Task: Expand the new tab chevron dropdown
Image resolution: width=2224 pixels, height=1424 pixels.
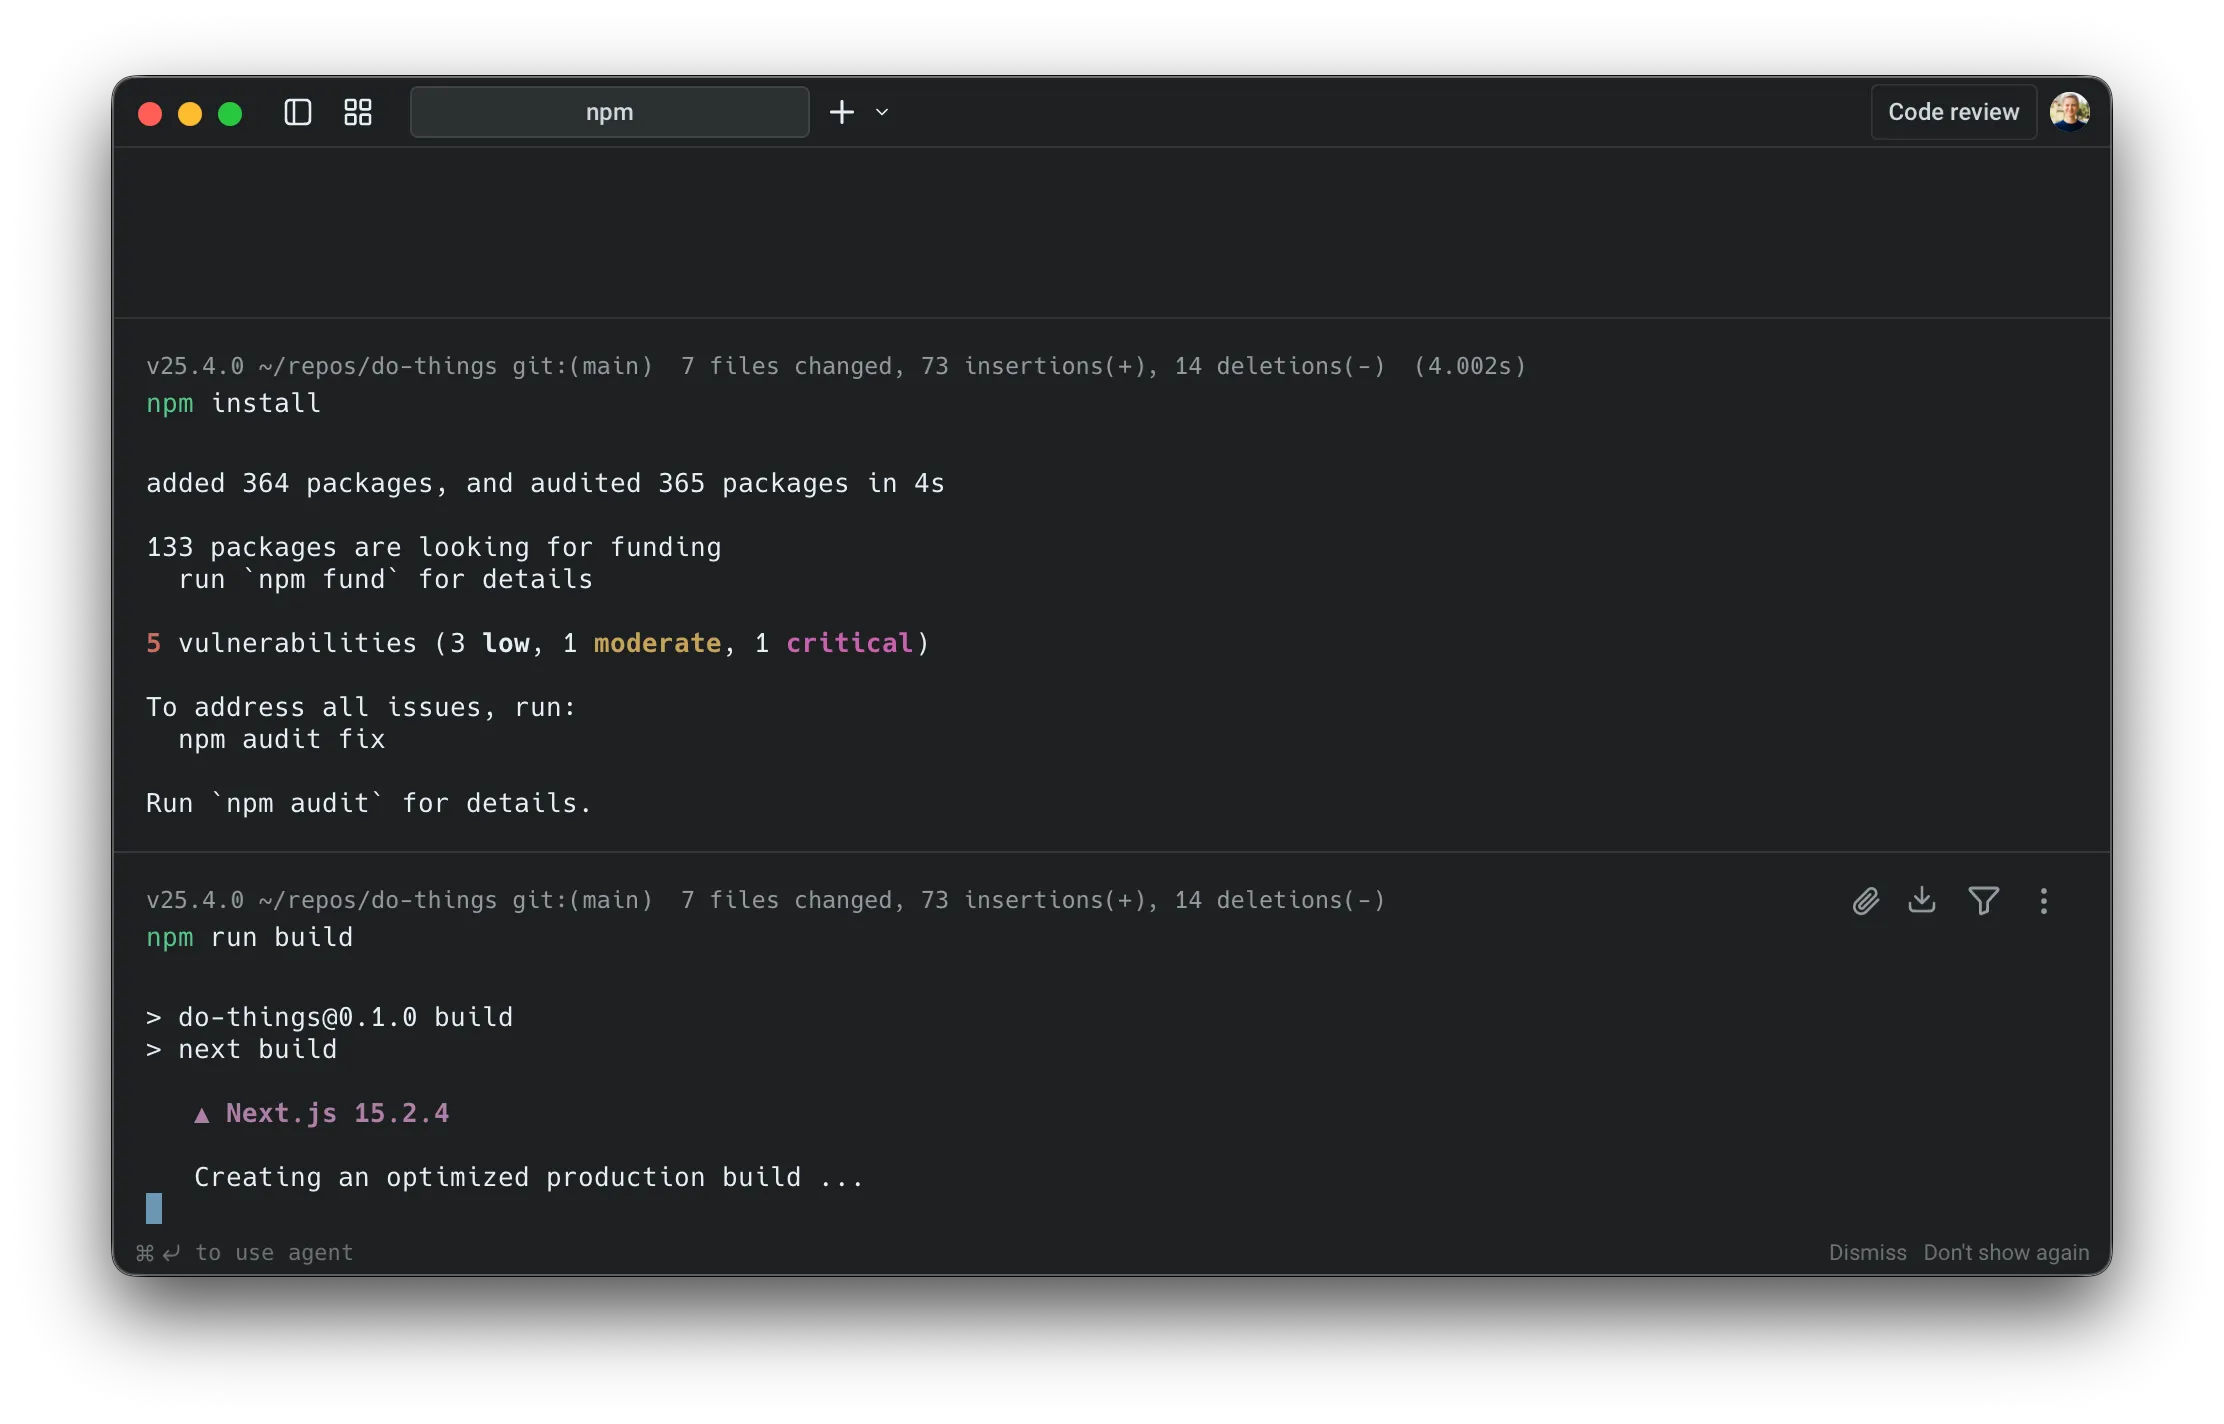Action: click(882, 112)
